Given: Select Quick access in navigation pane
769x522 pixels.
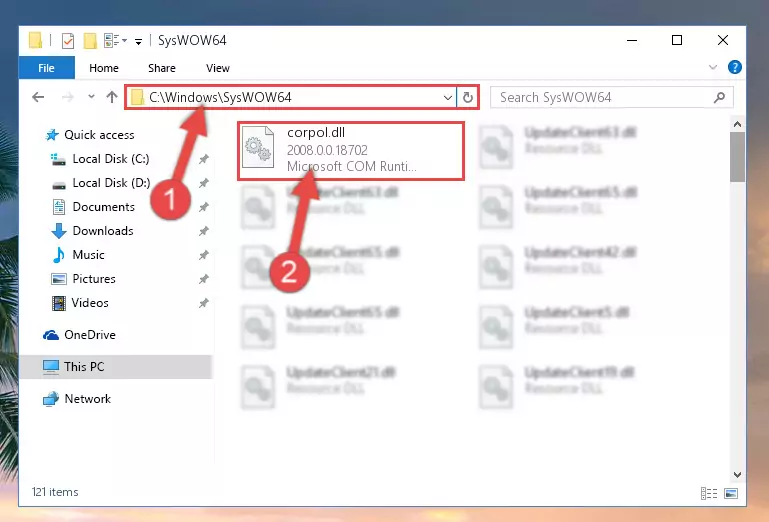Looking at the screenshot, I should coord(99,135).
